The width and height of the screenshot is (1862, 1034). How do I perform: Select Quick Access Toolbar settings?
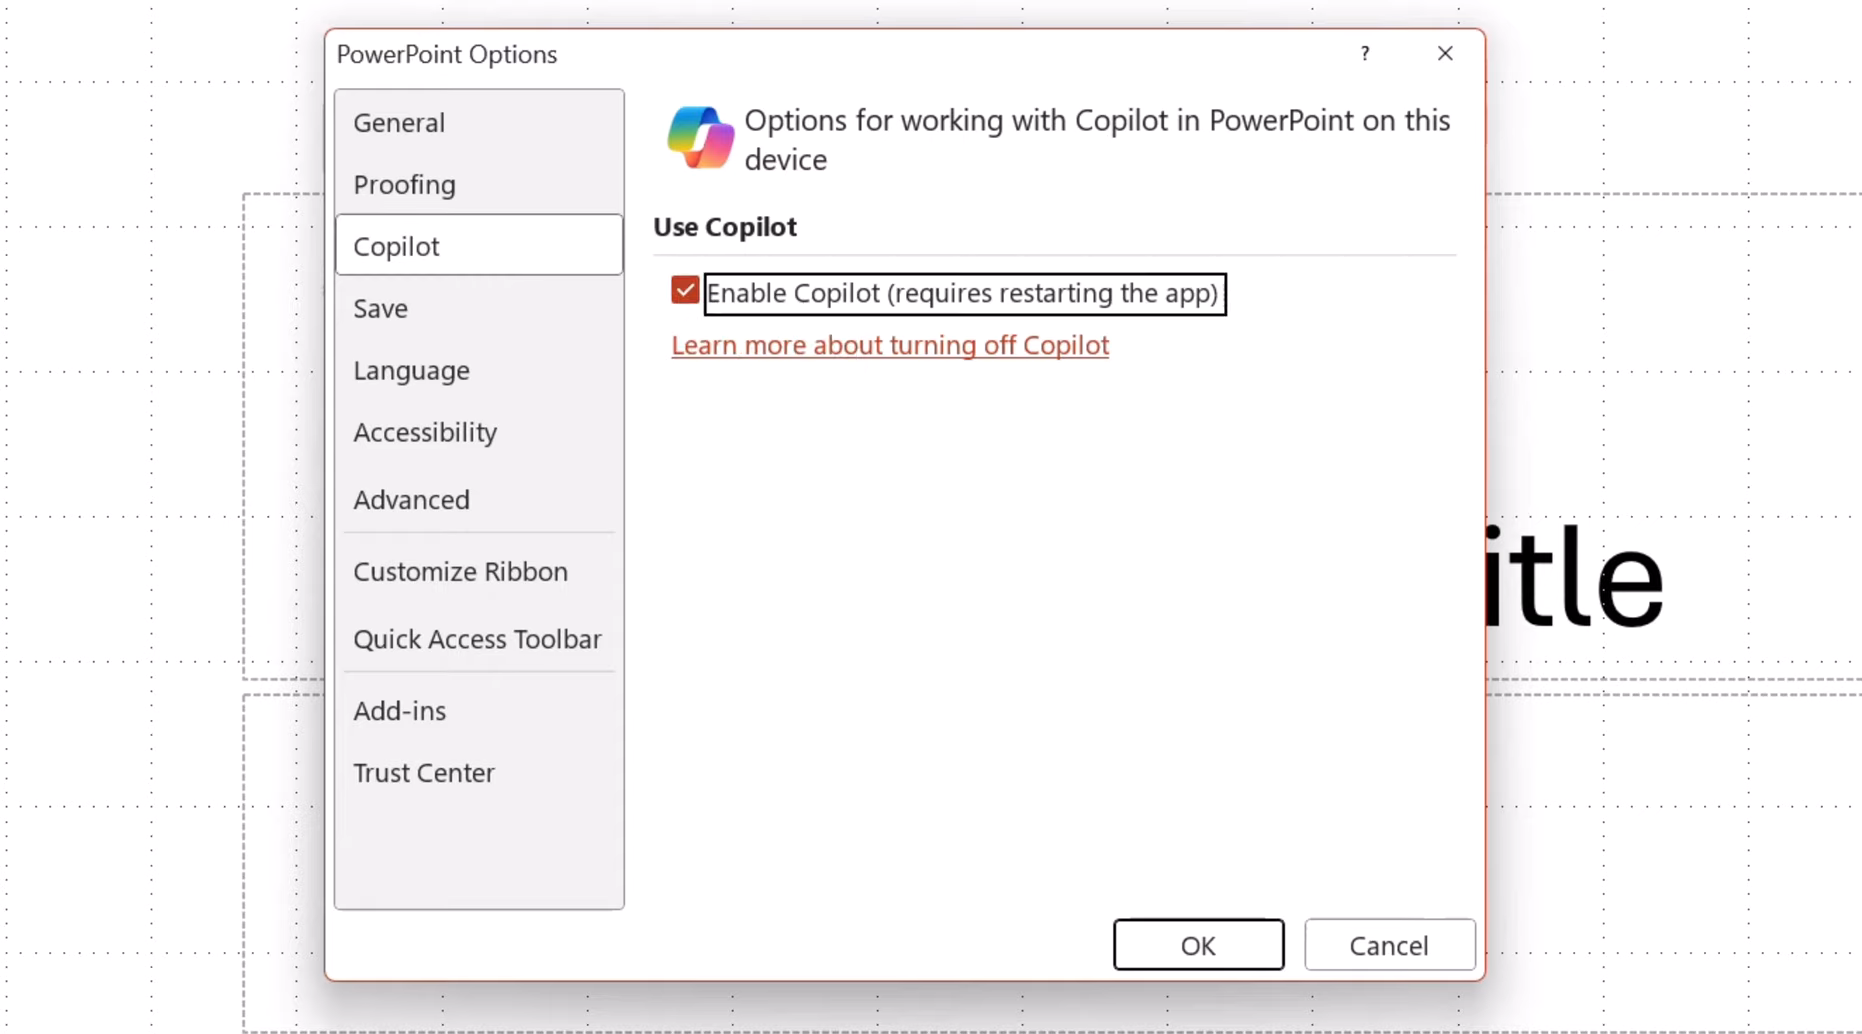tap(479, 639)
